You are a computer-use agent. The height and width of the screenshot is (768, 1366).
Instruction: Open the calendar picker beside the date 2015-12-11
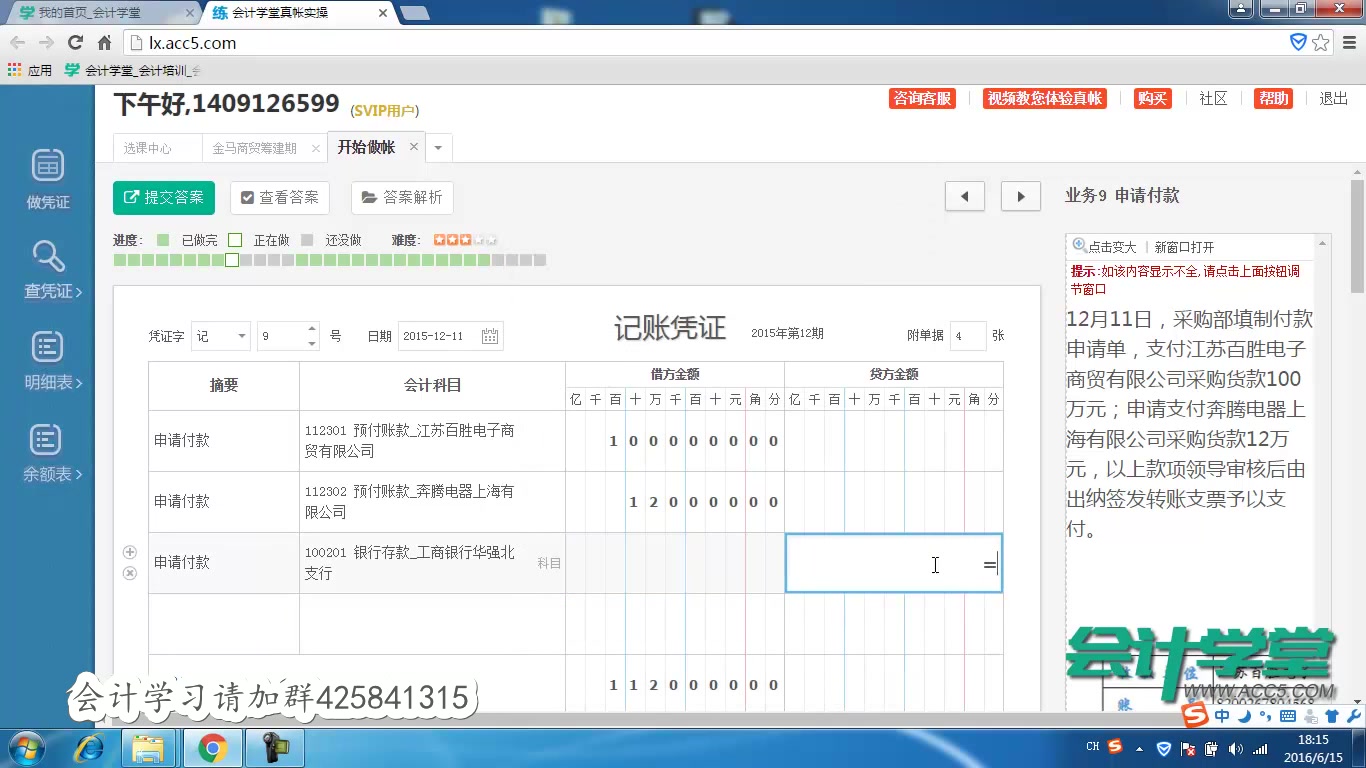click(x=489, y=336)
